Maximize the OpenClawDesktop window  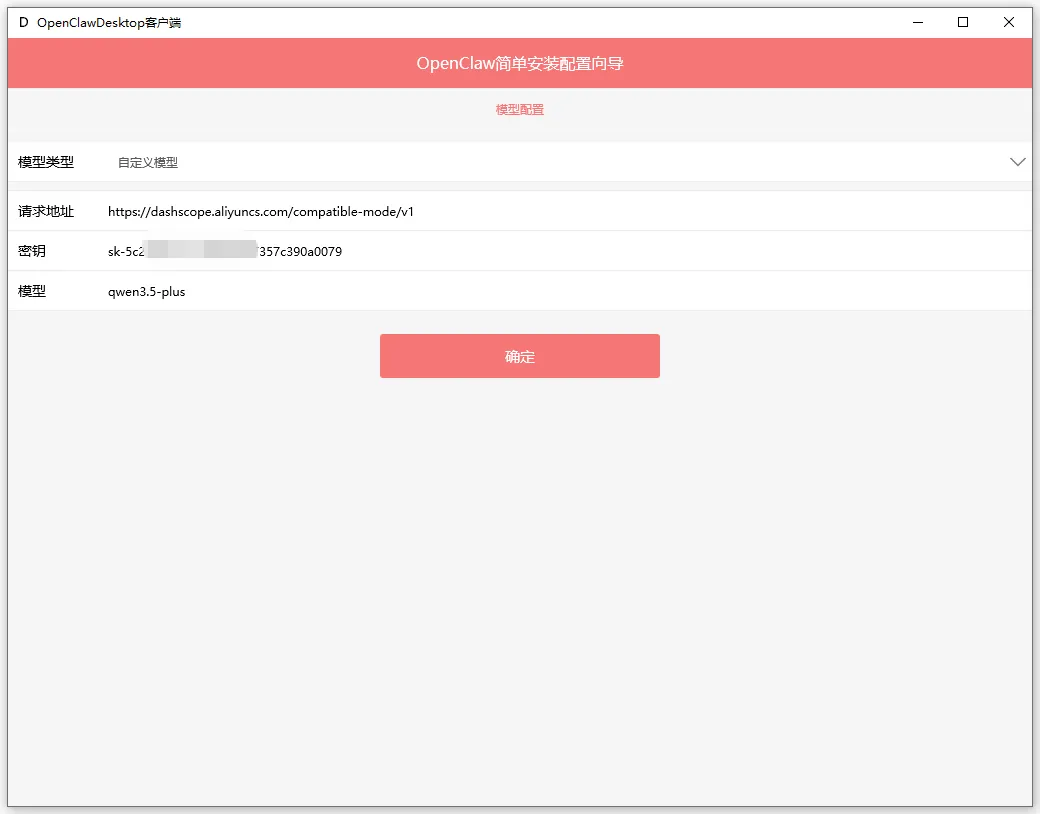coord(963,23)
